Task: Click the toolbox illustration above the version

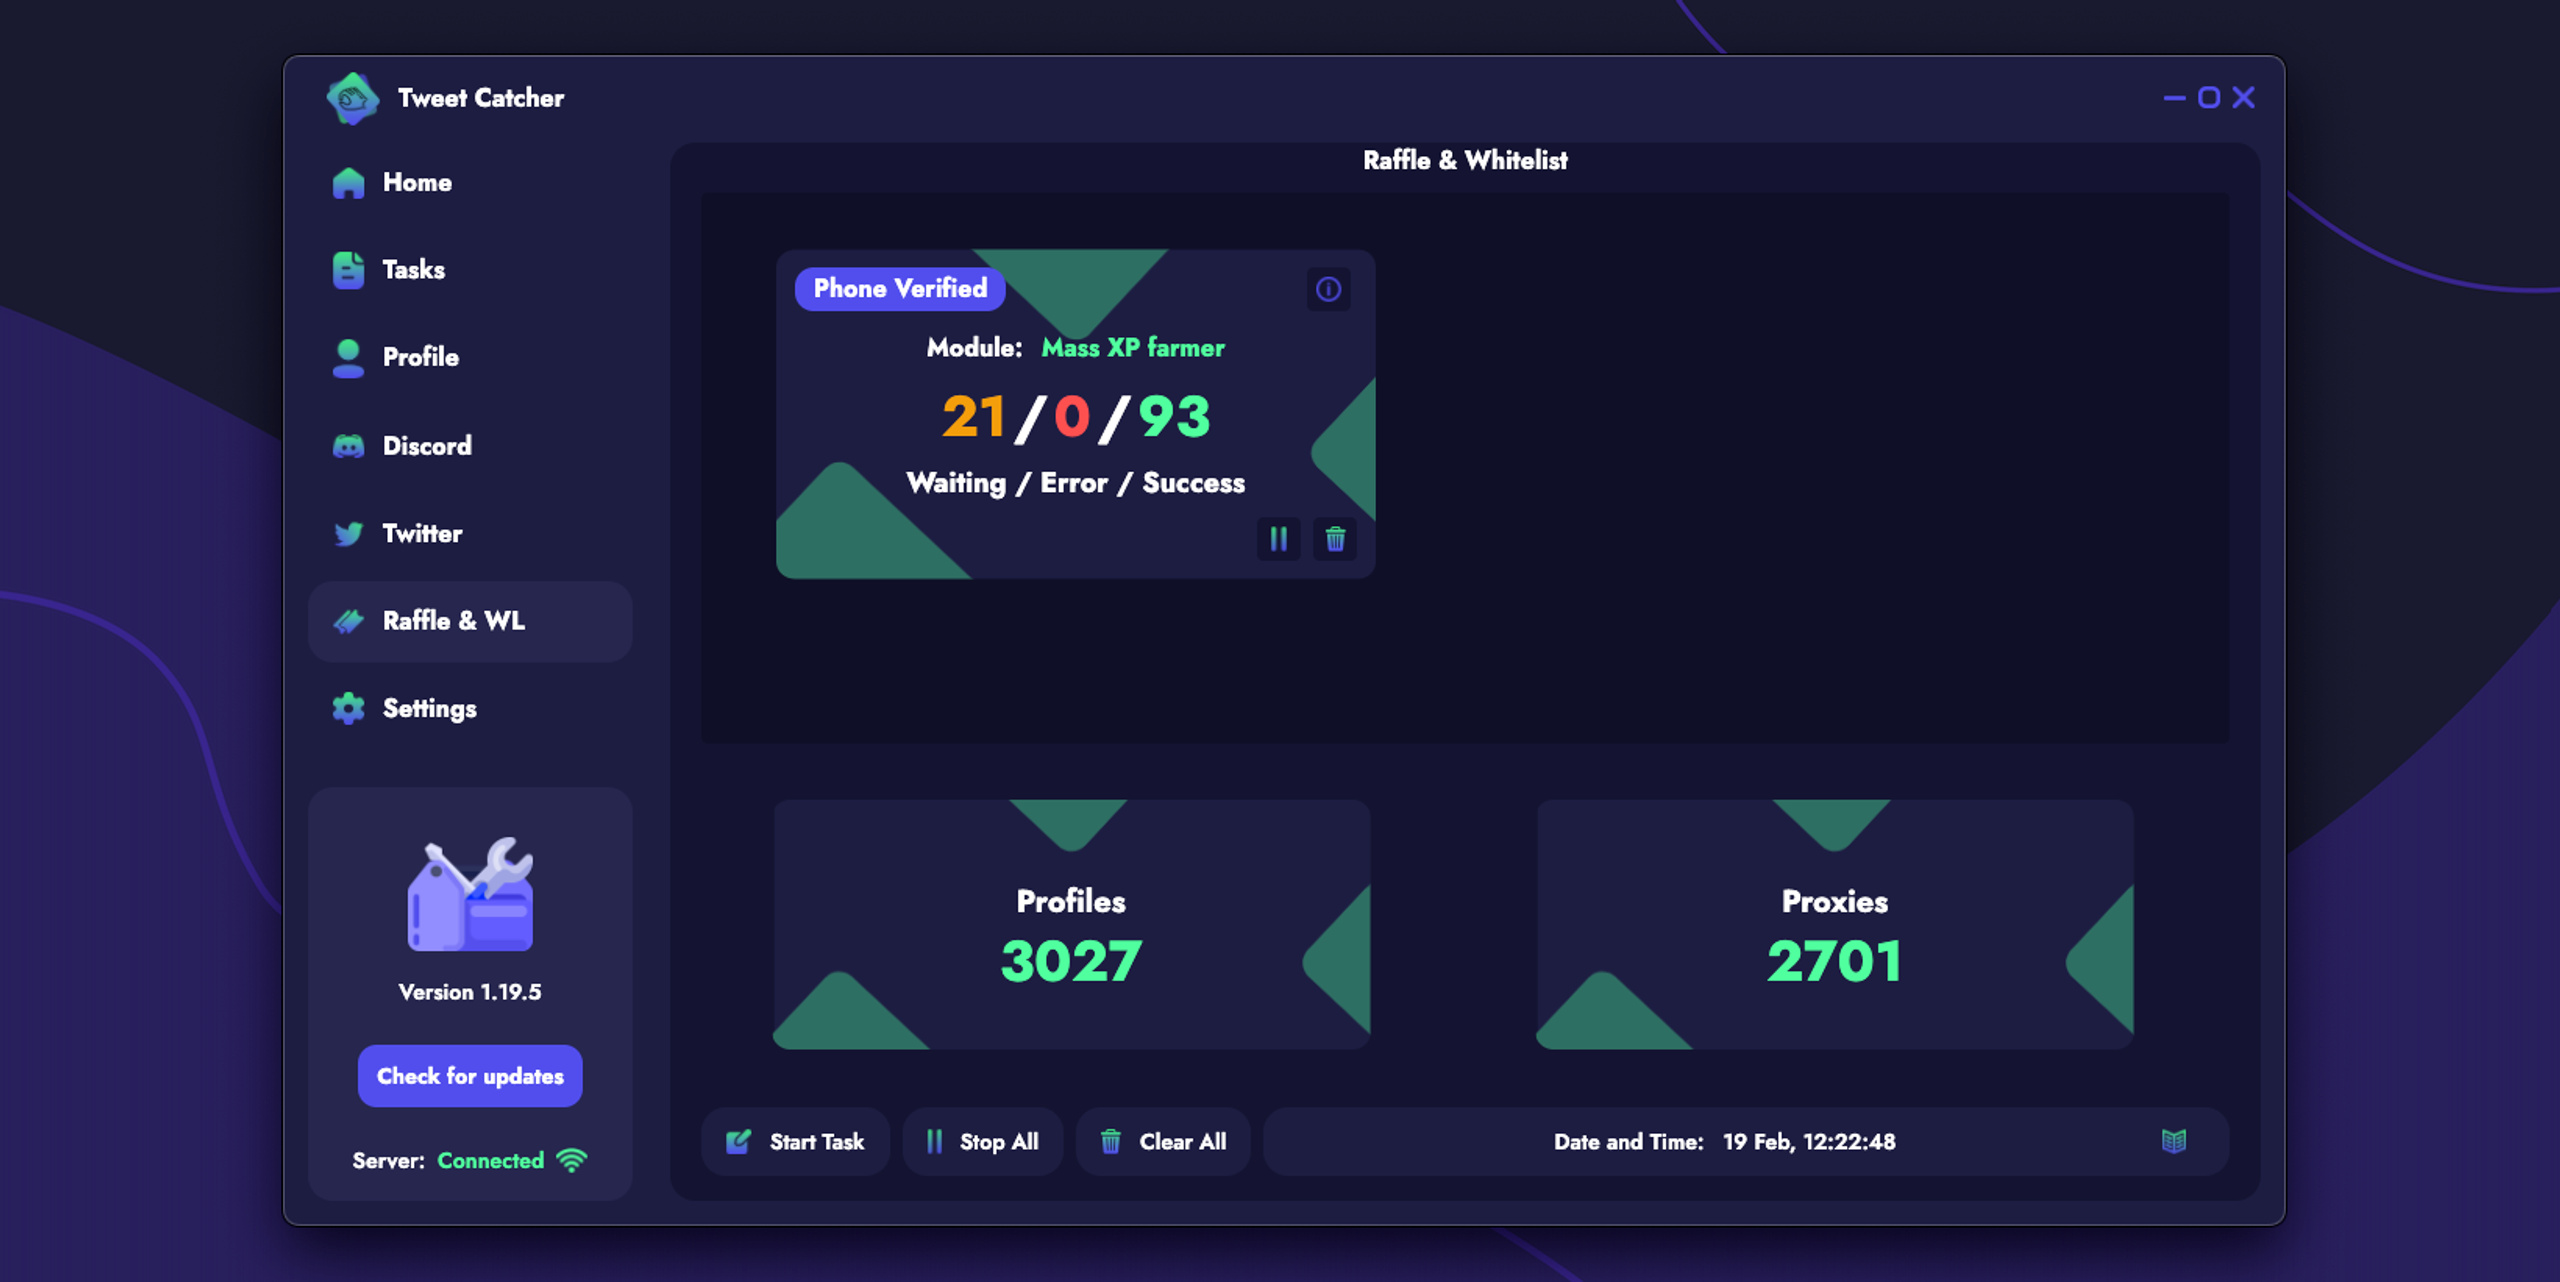Action: tap(470, 893)
